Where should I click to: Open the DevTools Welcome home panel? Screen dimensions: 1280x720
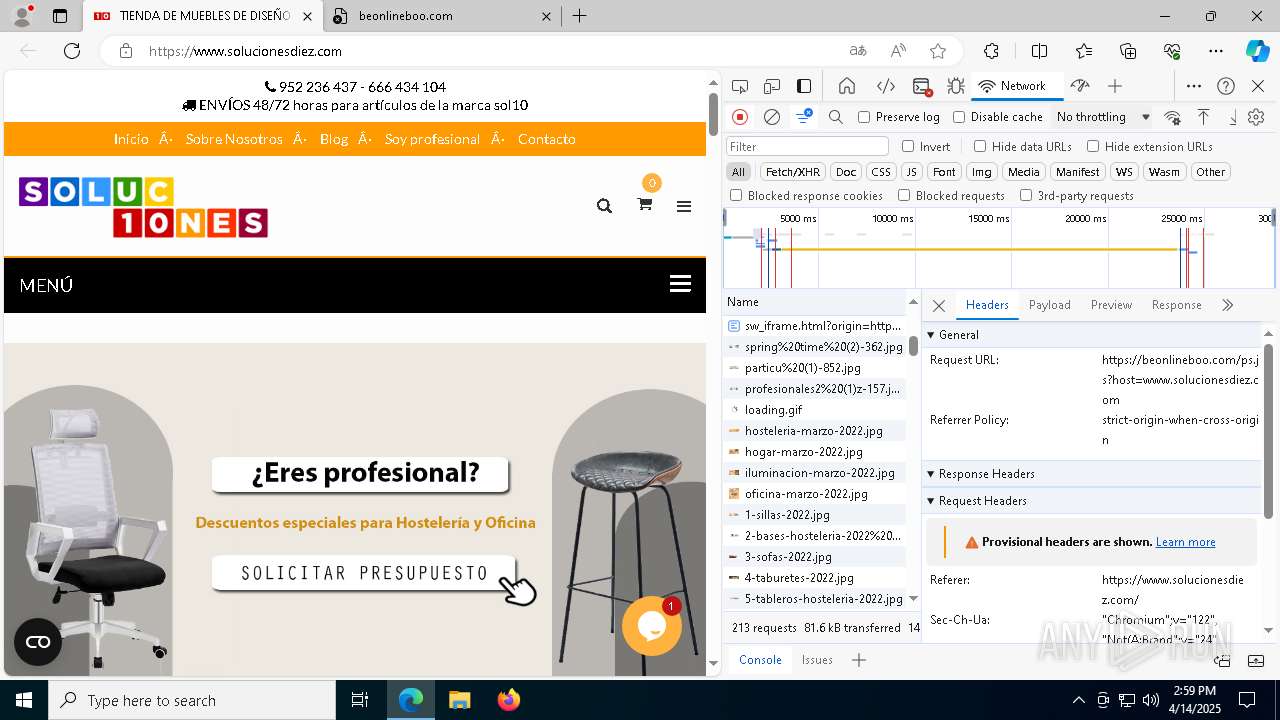(x=847, y=86)
